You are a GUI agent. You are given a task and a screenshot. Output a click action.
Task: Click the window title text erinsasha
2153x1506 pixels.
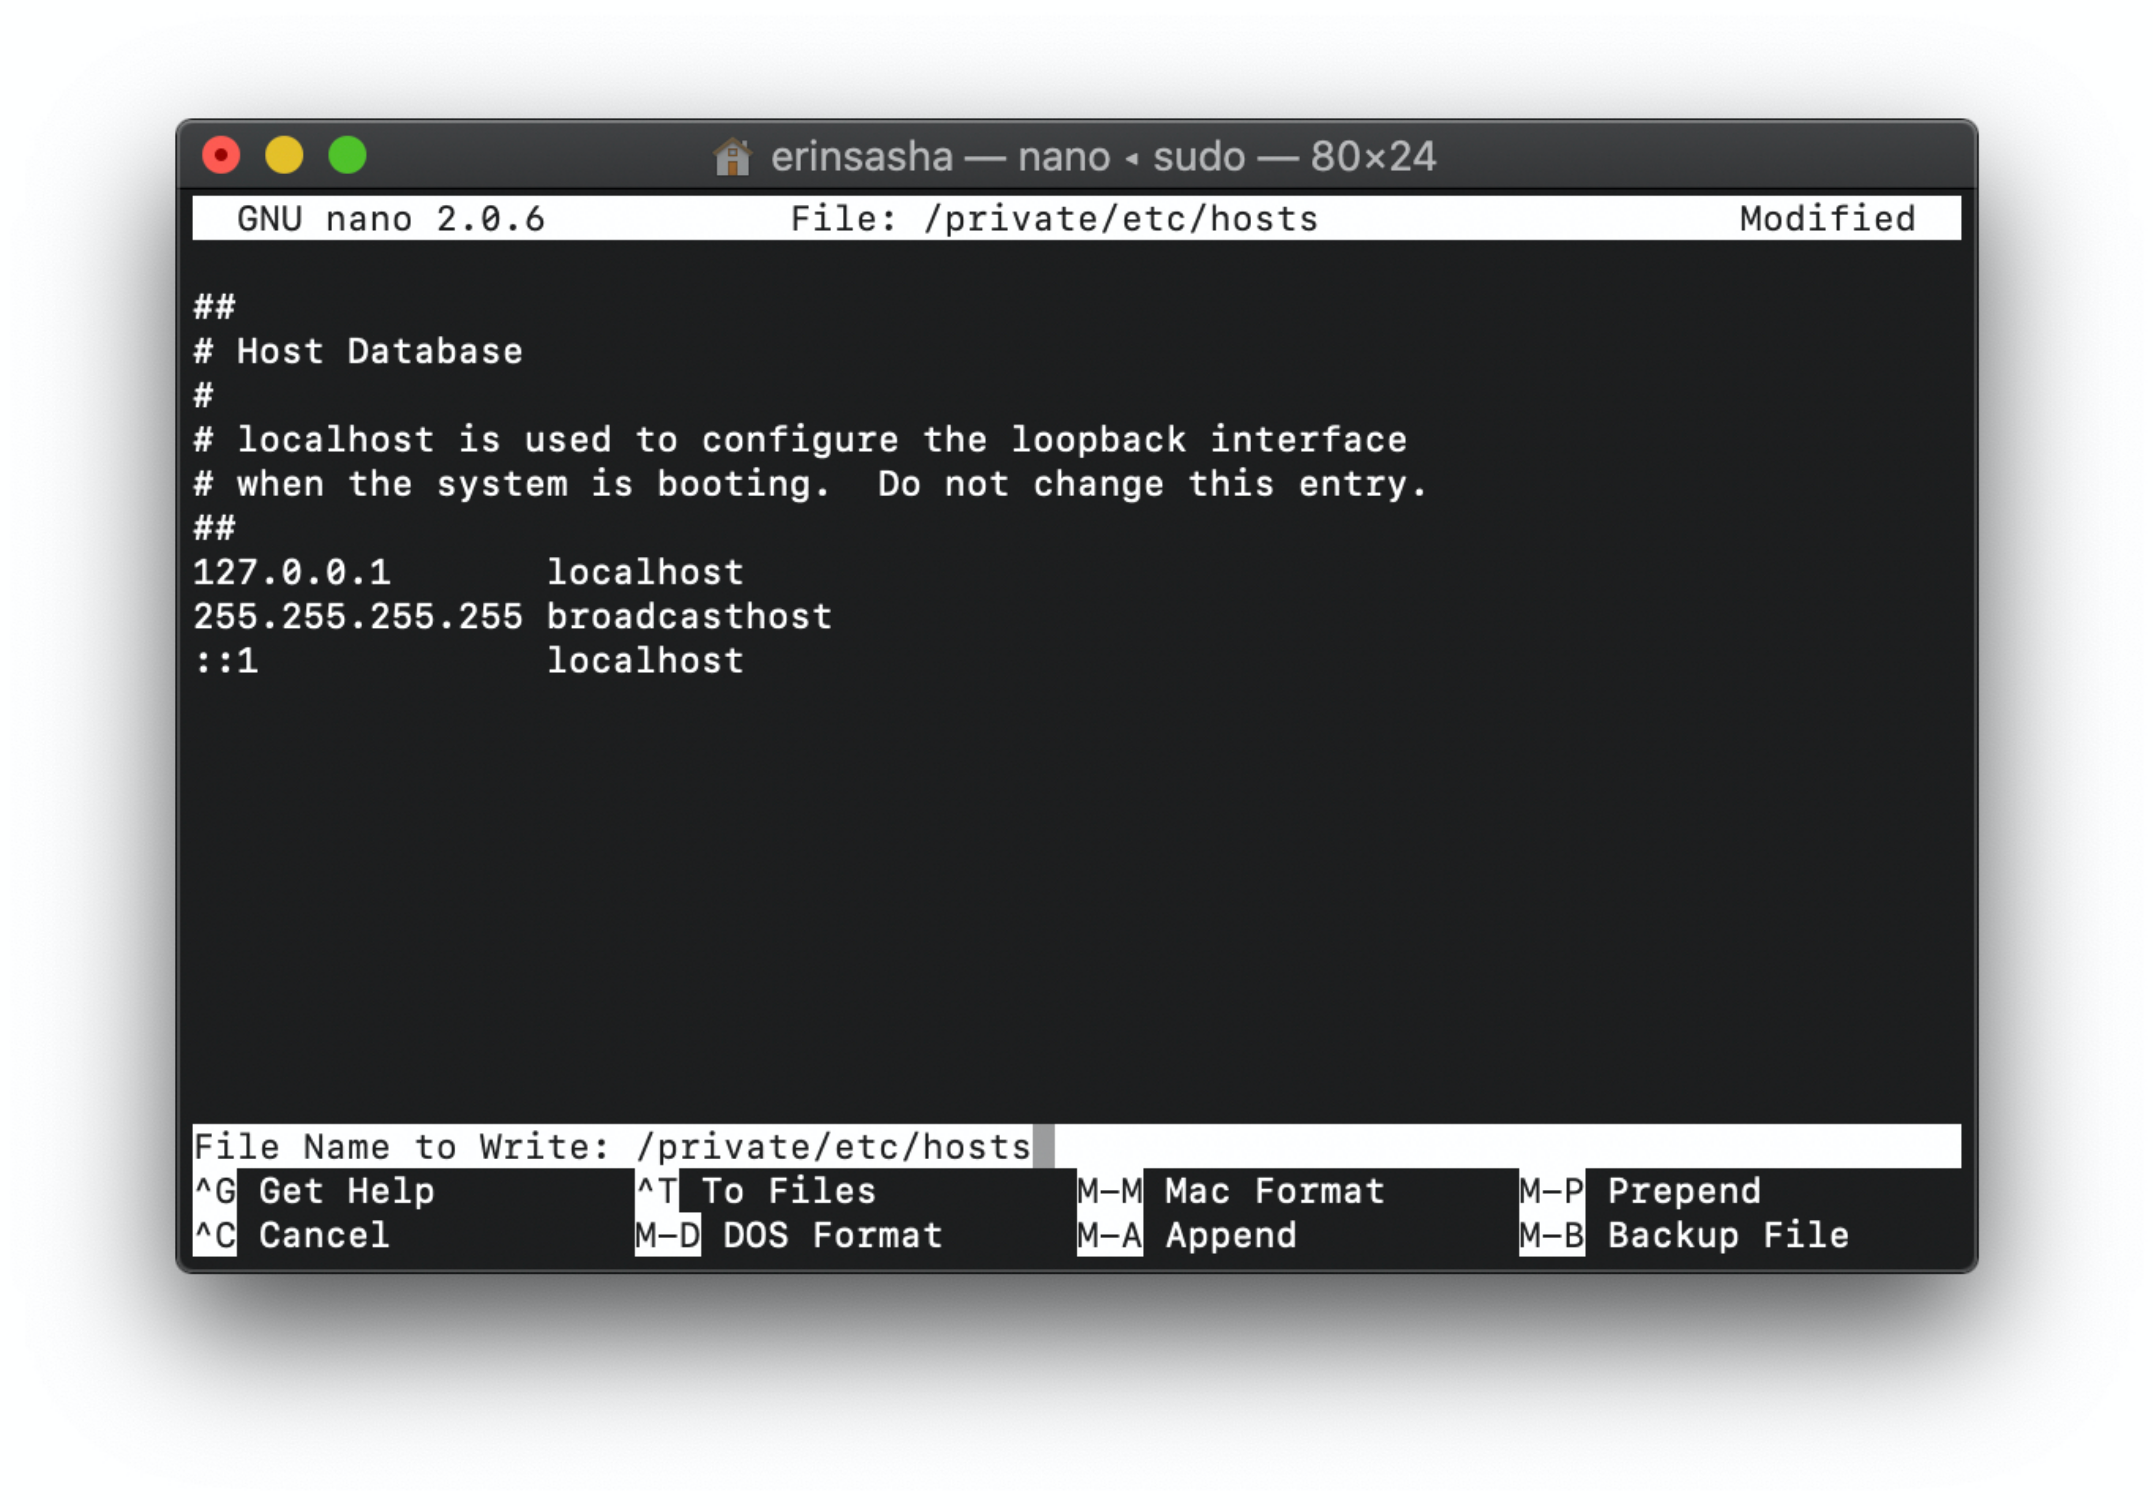pyautogui.click(x=862, y=157)
